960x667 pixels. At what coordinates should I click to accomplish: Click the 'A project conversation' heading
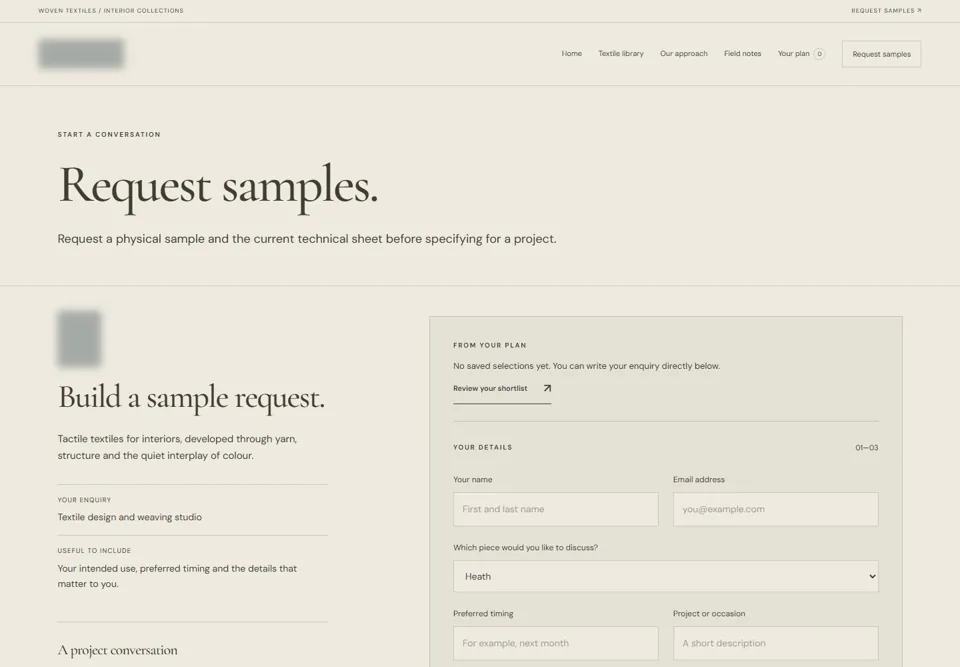[x=118, y=650]
